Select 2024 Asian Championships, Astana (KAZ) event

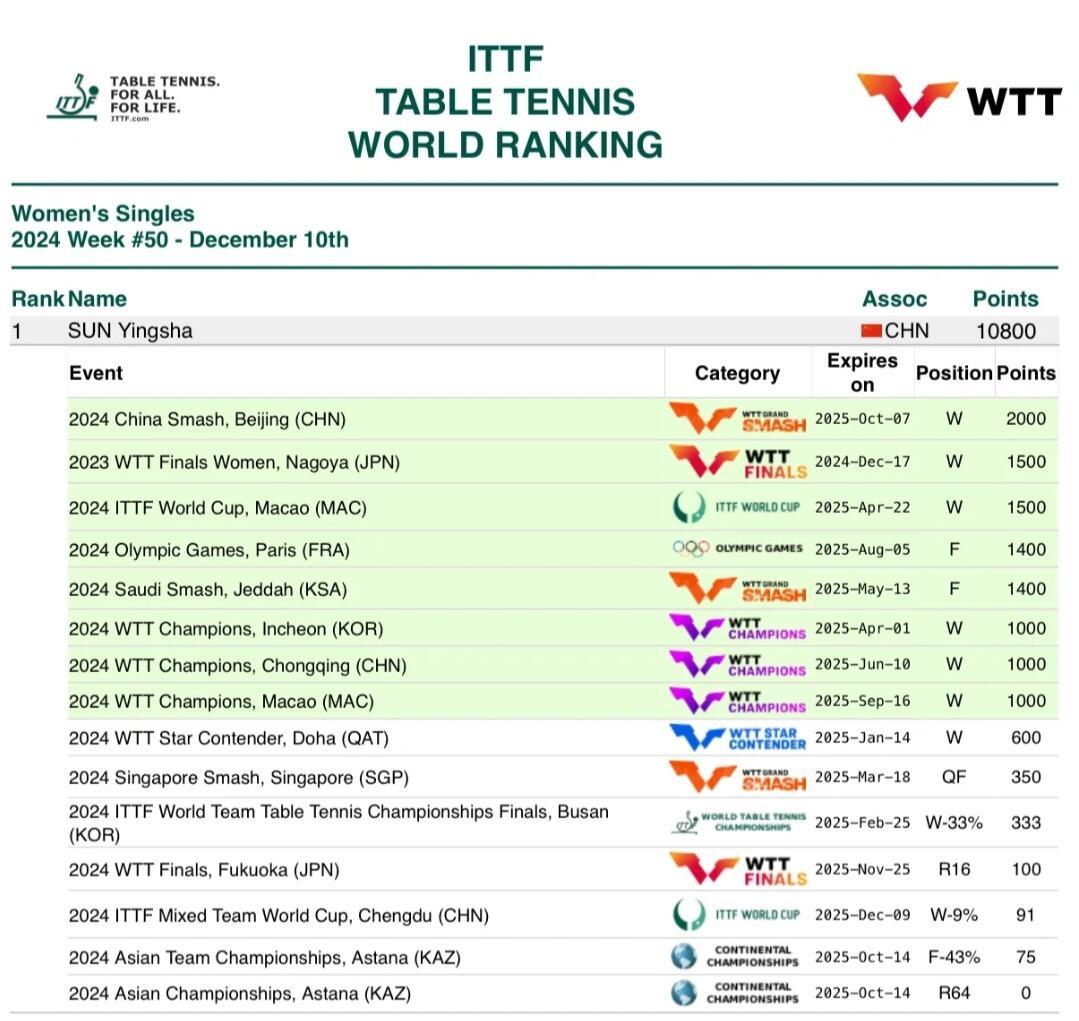coord(239,993)
